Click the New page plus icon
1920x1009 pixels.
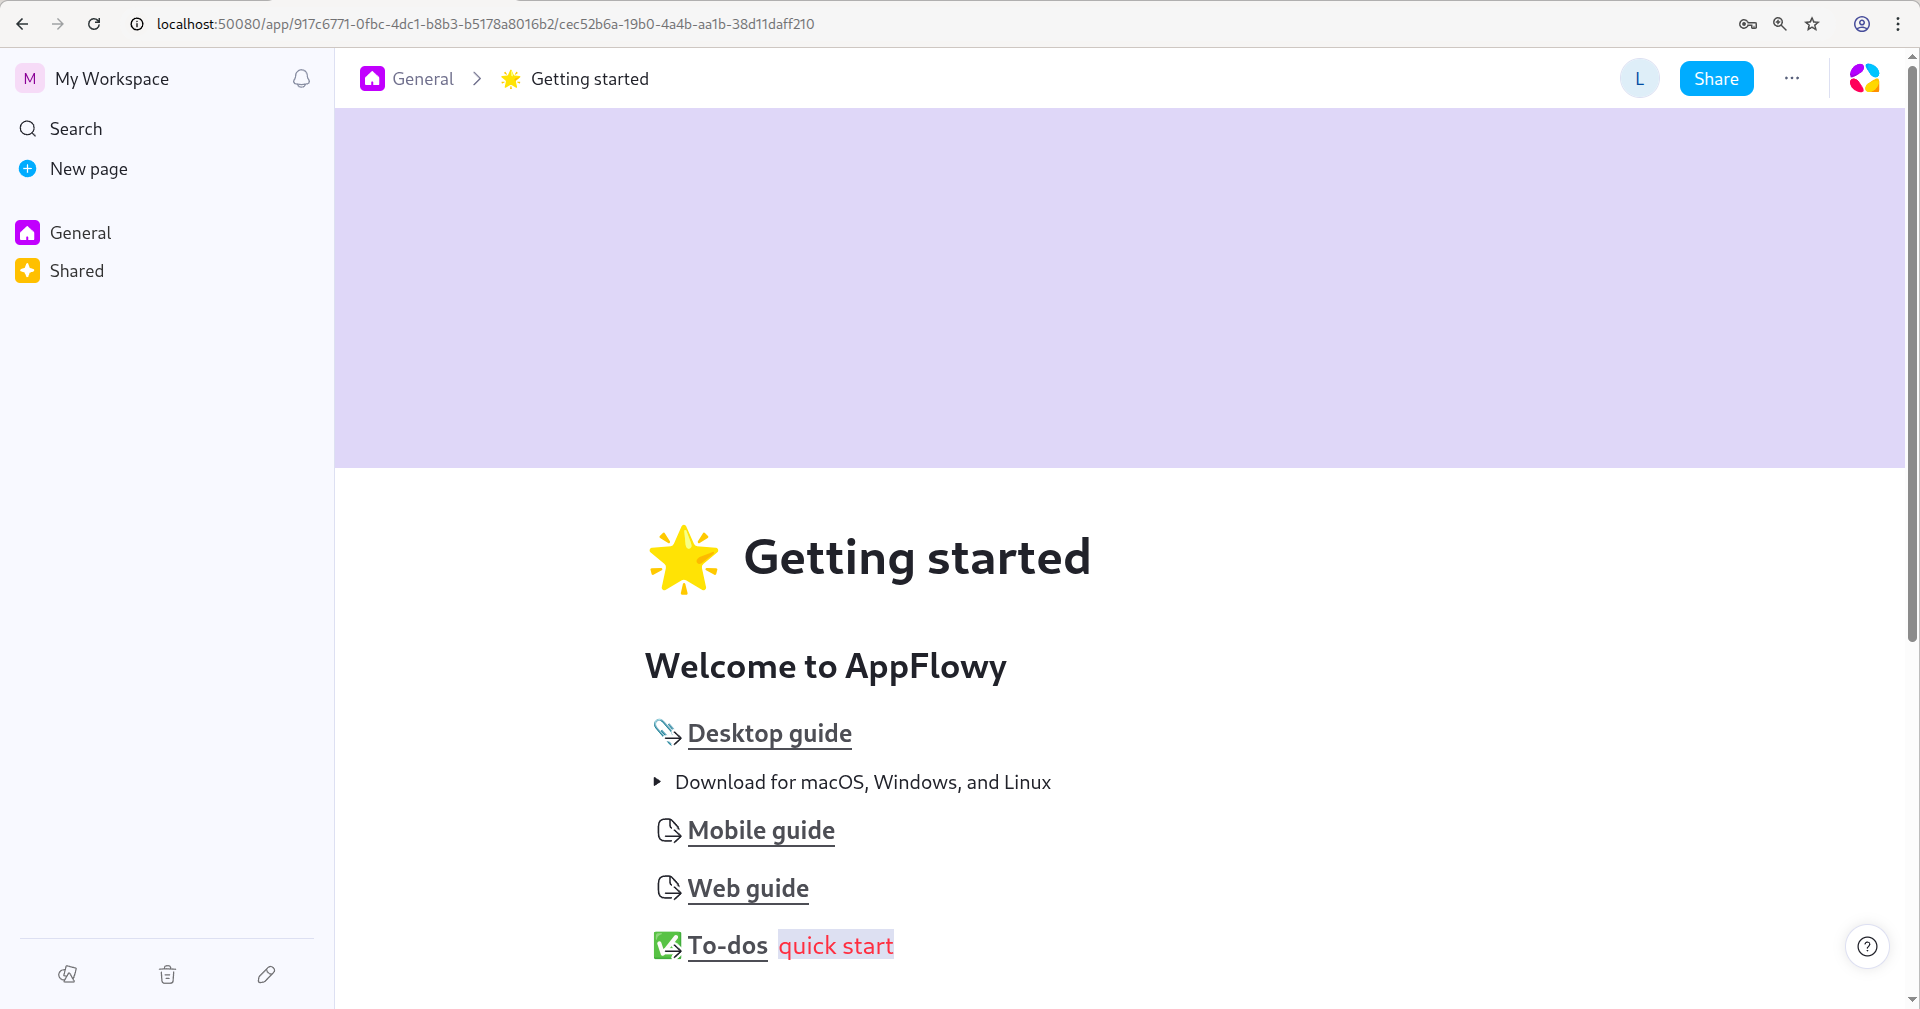pyautogui.click(x=28, y=169)
